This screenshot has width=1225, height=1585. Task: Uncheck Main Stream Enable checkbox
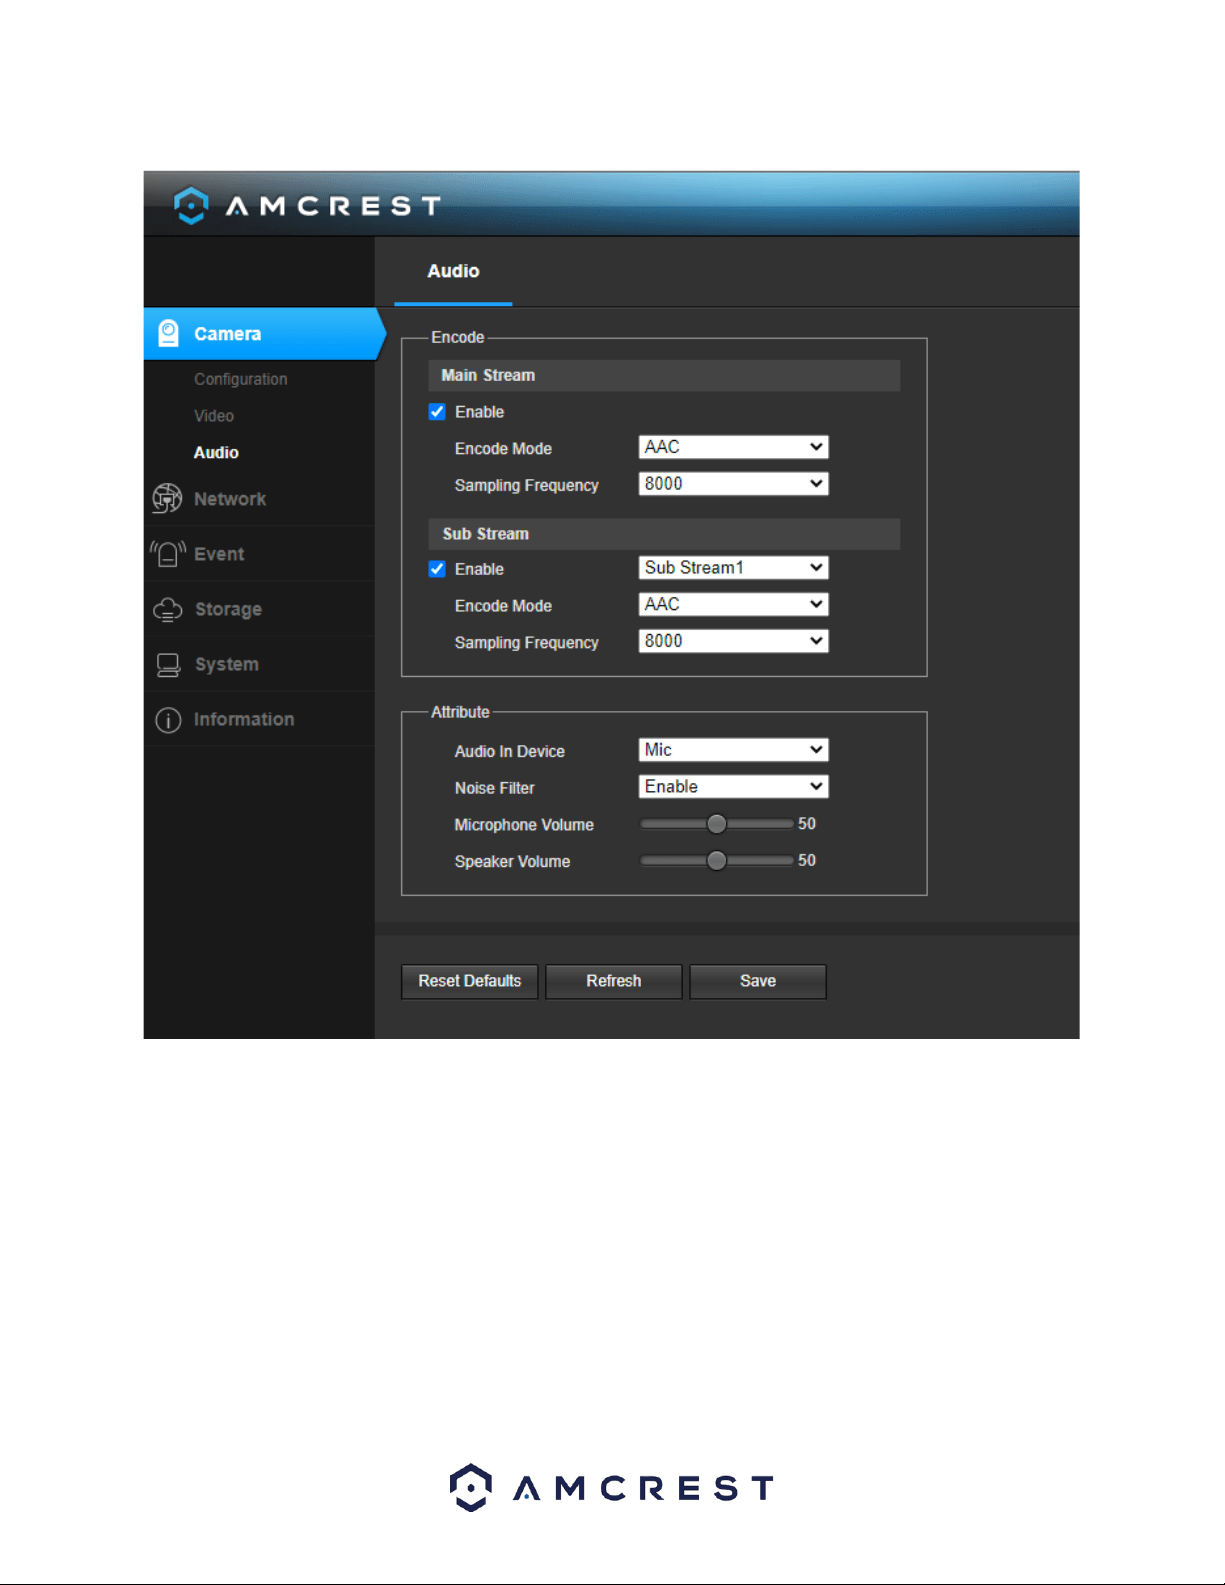point(437,412)
